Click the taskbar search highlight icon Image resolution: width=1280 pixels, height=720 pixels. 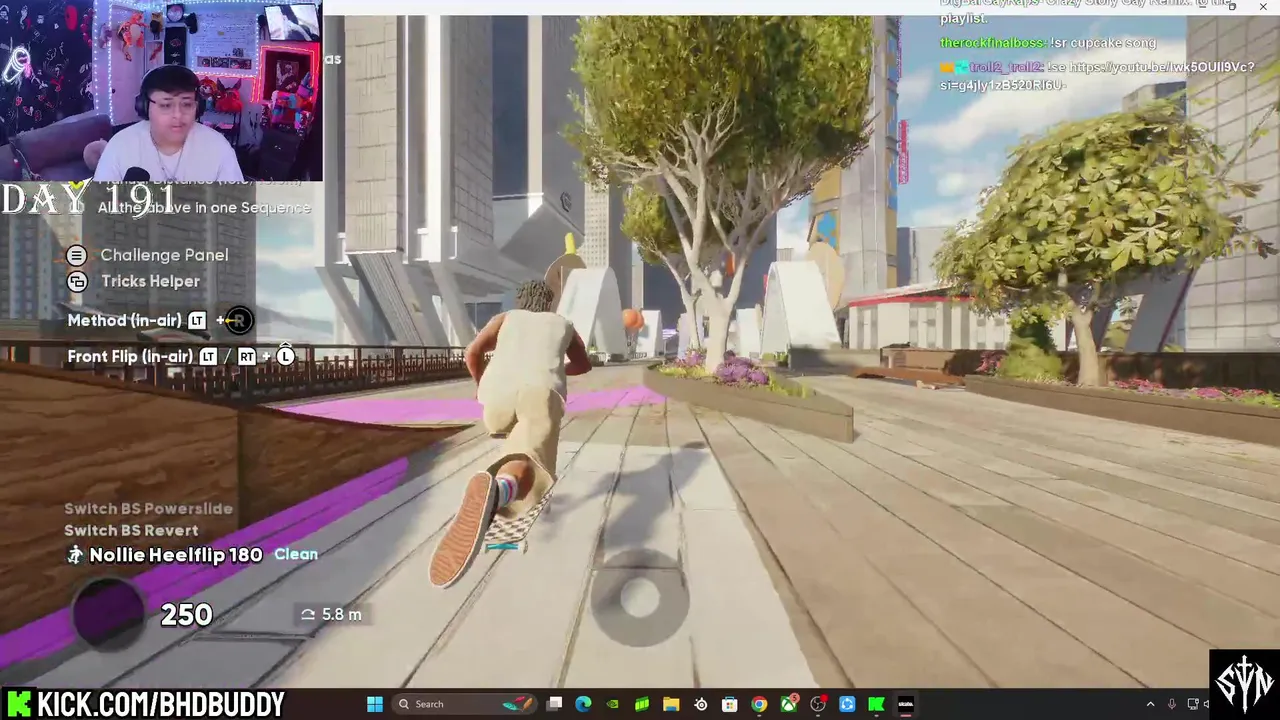point(518,704)
